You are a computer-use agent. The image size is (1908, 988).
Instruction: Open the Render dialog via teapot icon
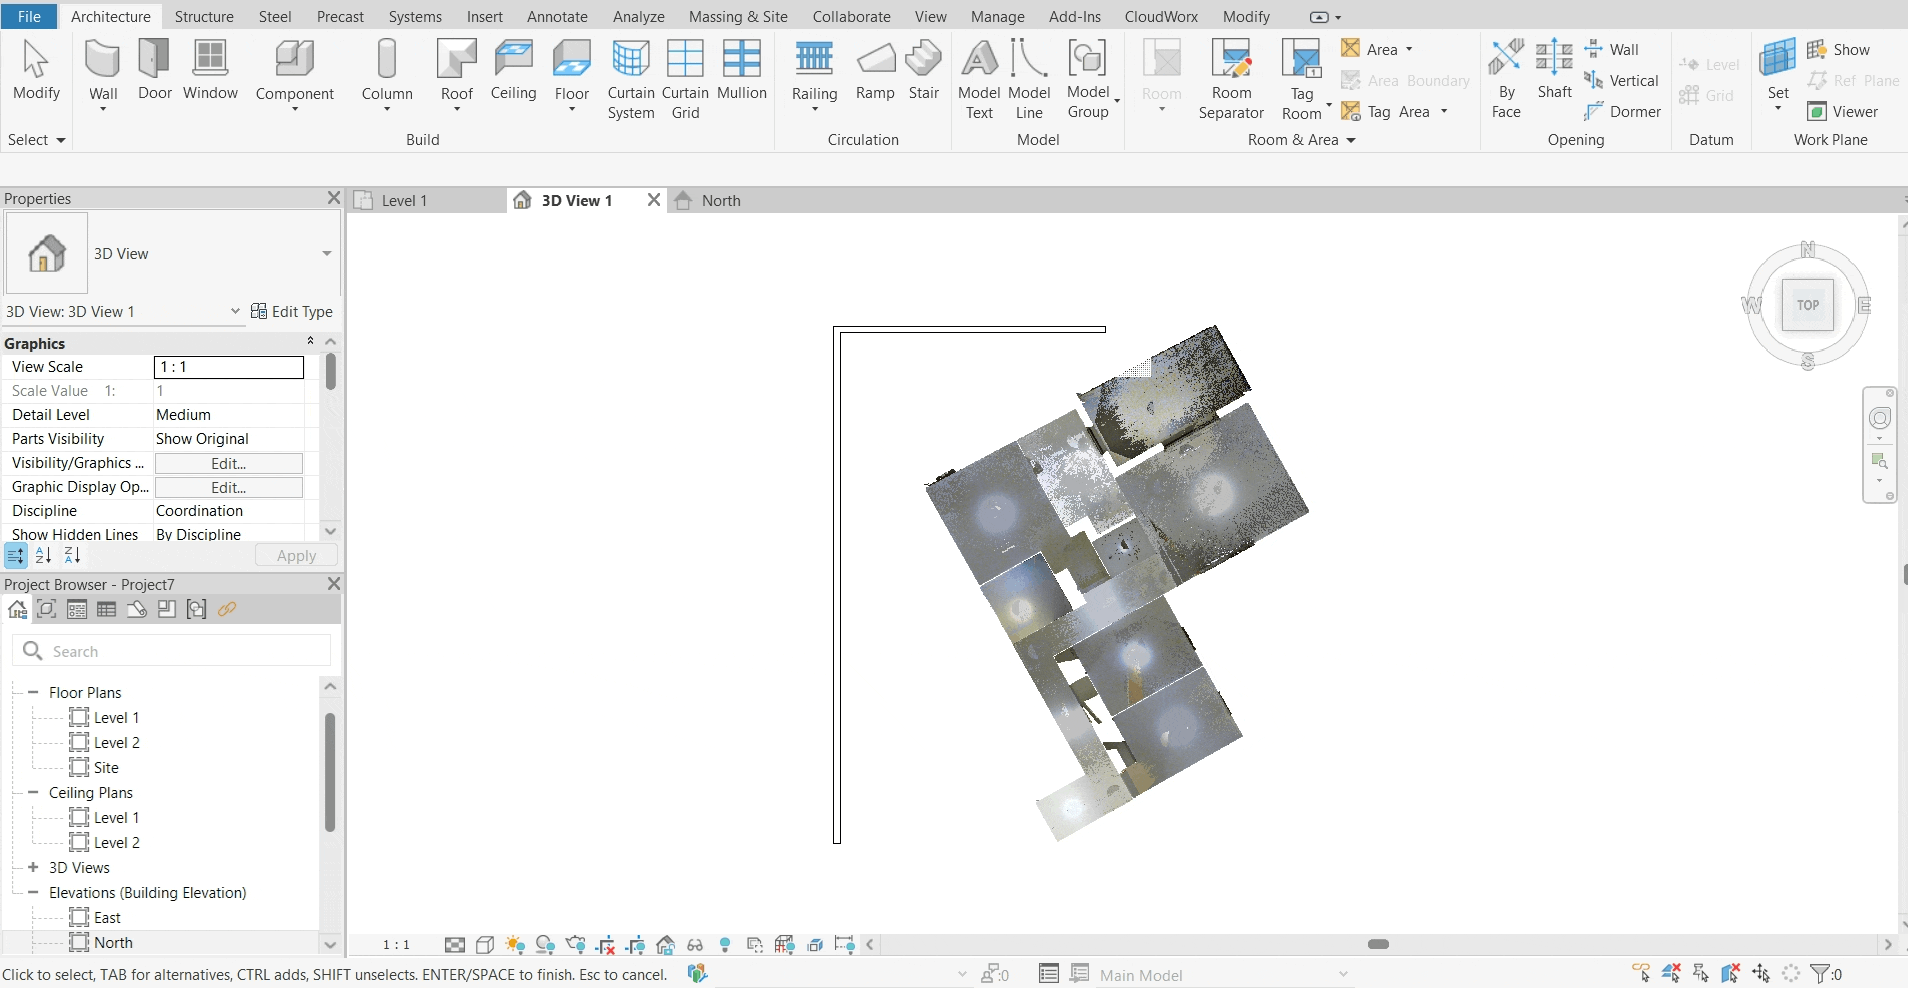577,945
